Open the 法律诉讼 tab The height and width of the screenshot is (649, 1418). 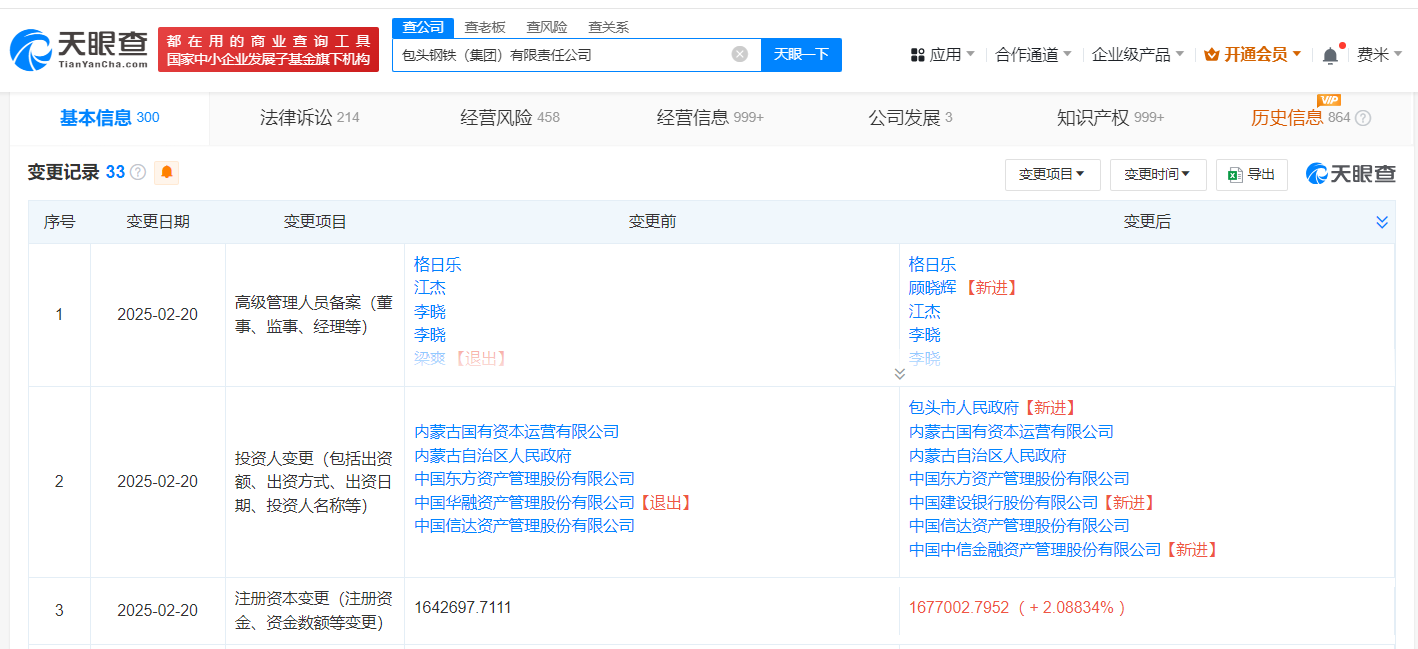[x=310, y=118]
